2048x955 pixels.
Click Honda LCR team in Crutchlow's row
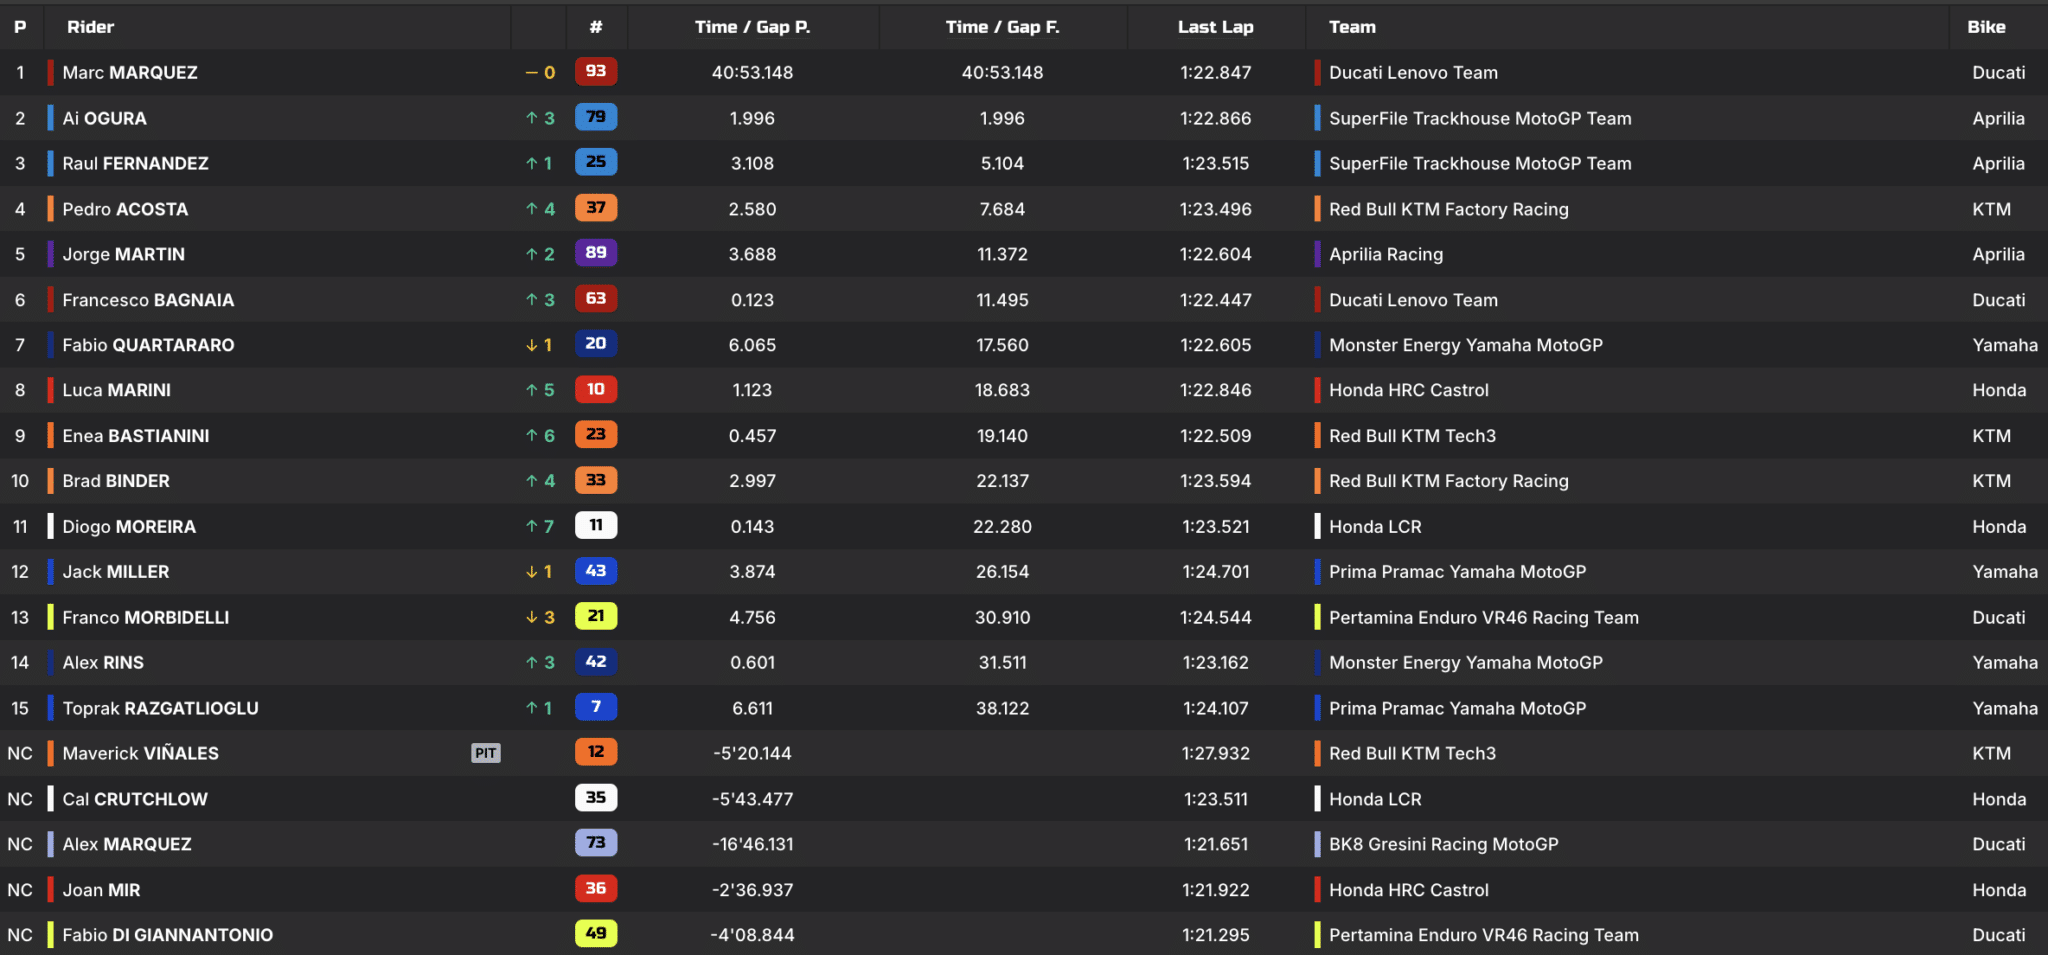pos(1375,799)
